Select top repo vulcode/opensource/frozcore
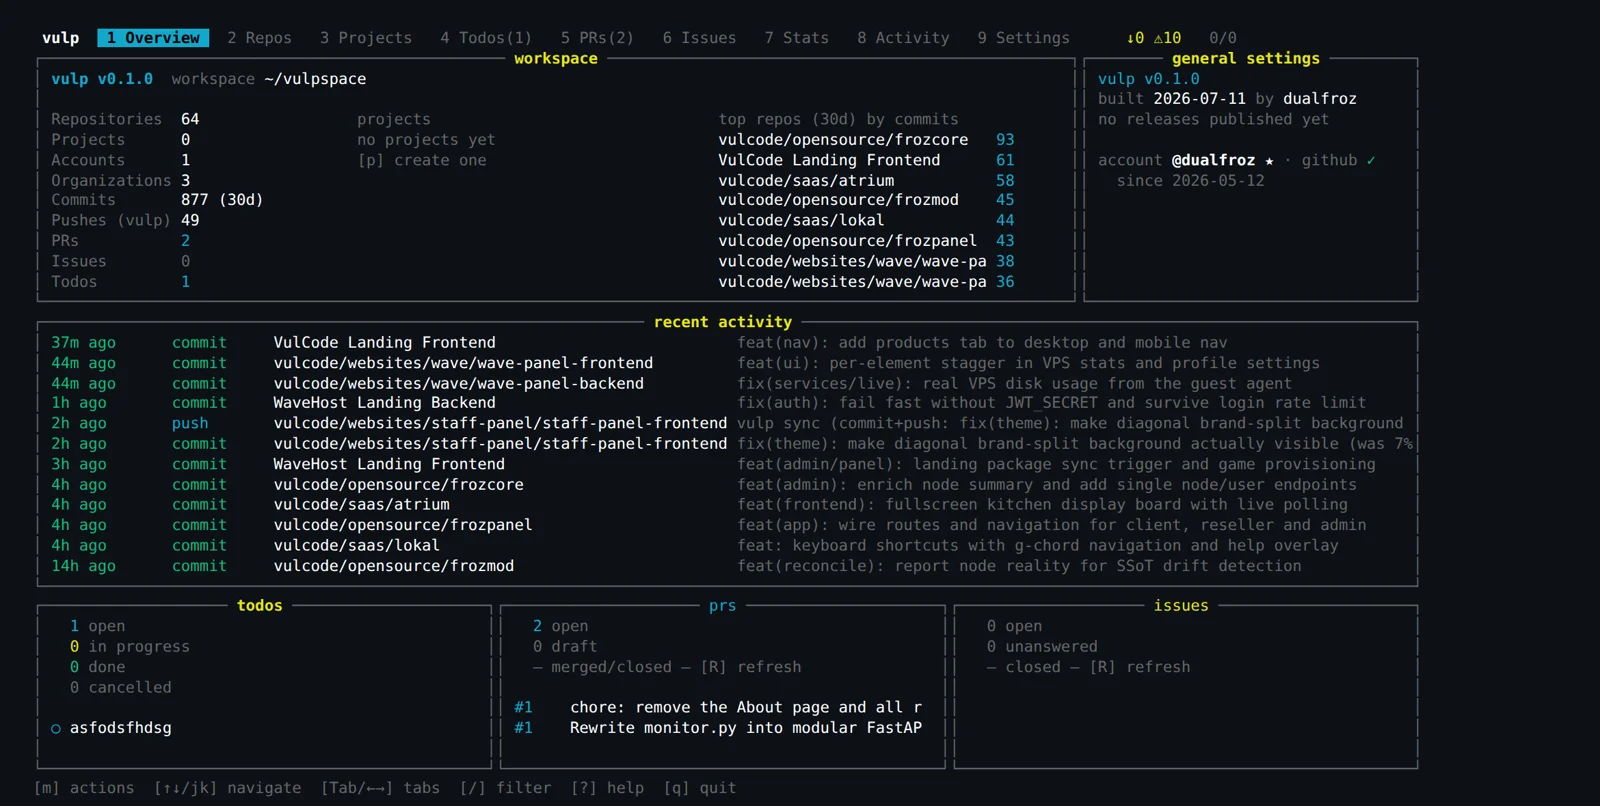This screenshot has height=806, width=1600. (866, 140)
